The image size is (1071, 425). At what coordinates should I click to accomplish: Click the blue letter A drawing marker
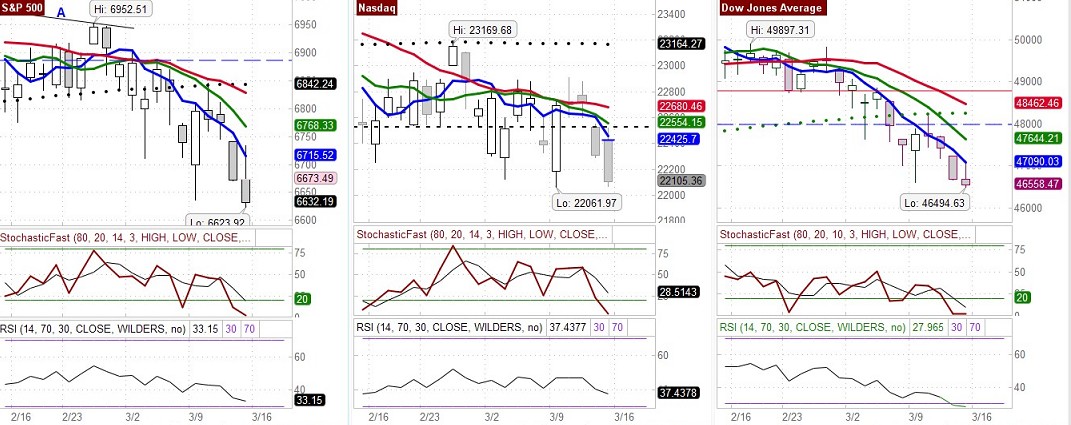(x=61, y=13)
